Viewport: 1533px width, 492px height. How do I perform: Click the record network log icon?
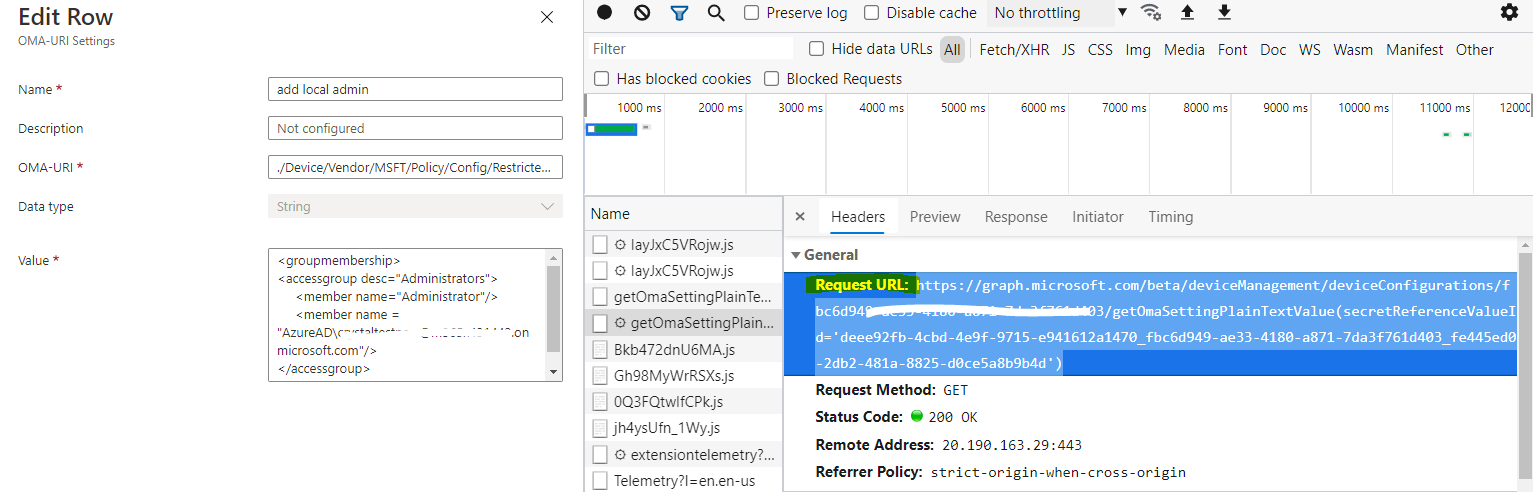604,12
